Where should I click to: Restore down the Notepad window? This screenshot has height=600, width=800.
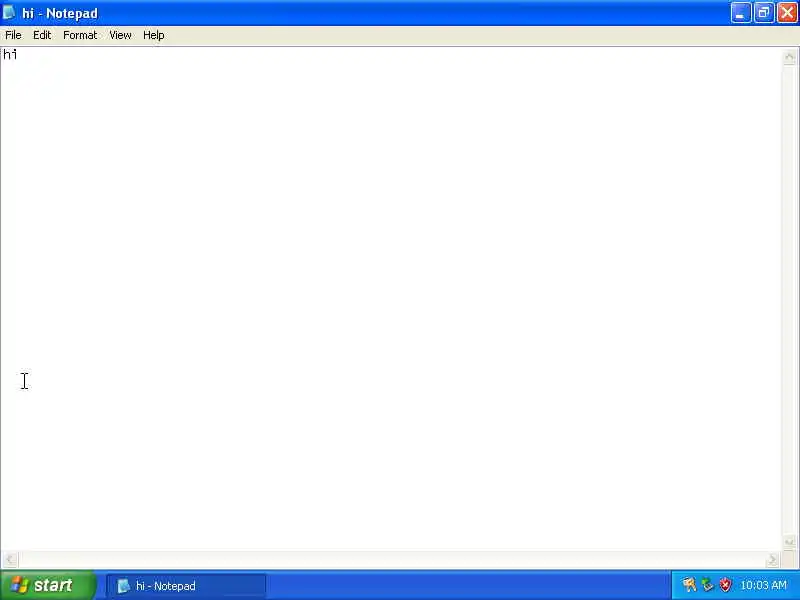[x=764, y=13]
